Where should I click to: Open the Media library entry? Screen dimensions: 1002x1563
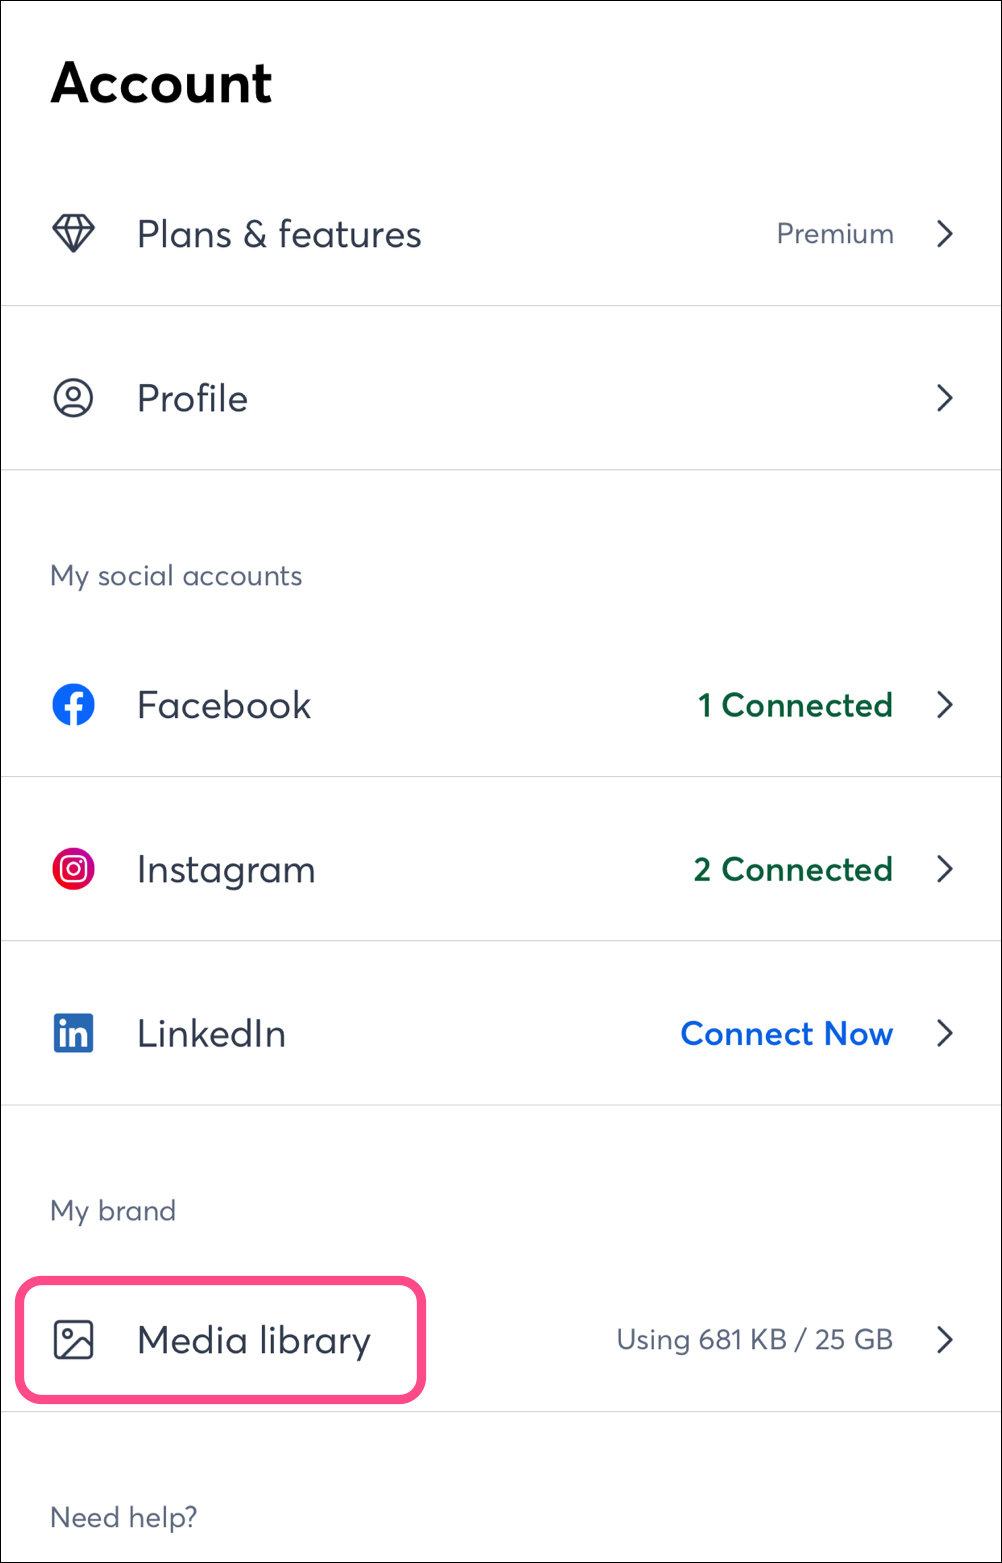[x=254, y=1340]
